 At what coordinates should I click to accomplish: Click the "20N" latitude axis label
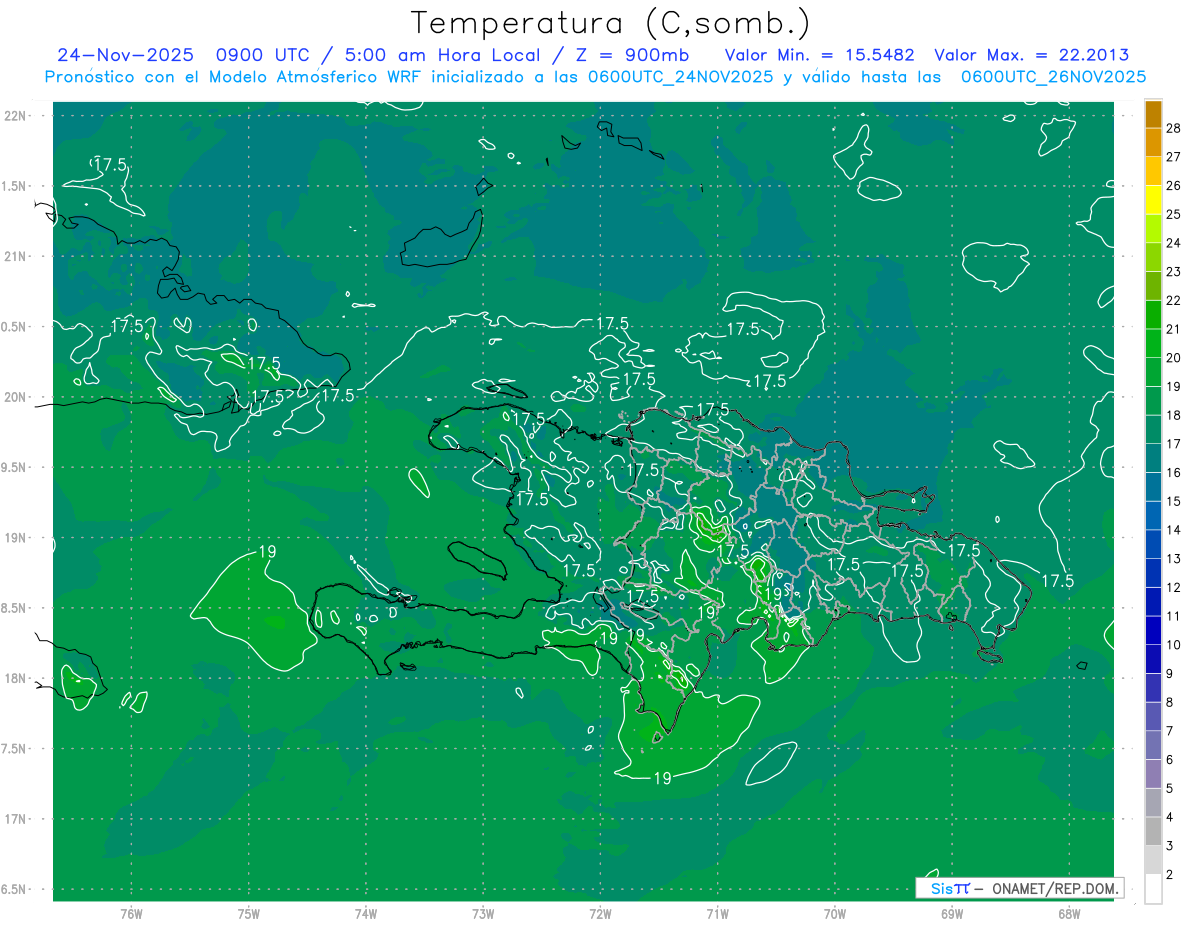pyautogui.click(x=15, y=397)
